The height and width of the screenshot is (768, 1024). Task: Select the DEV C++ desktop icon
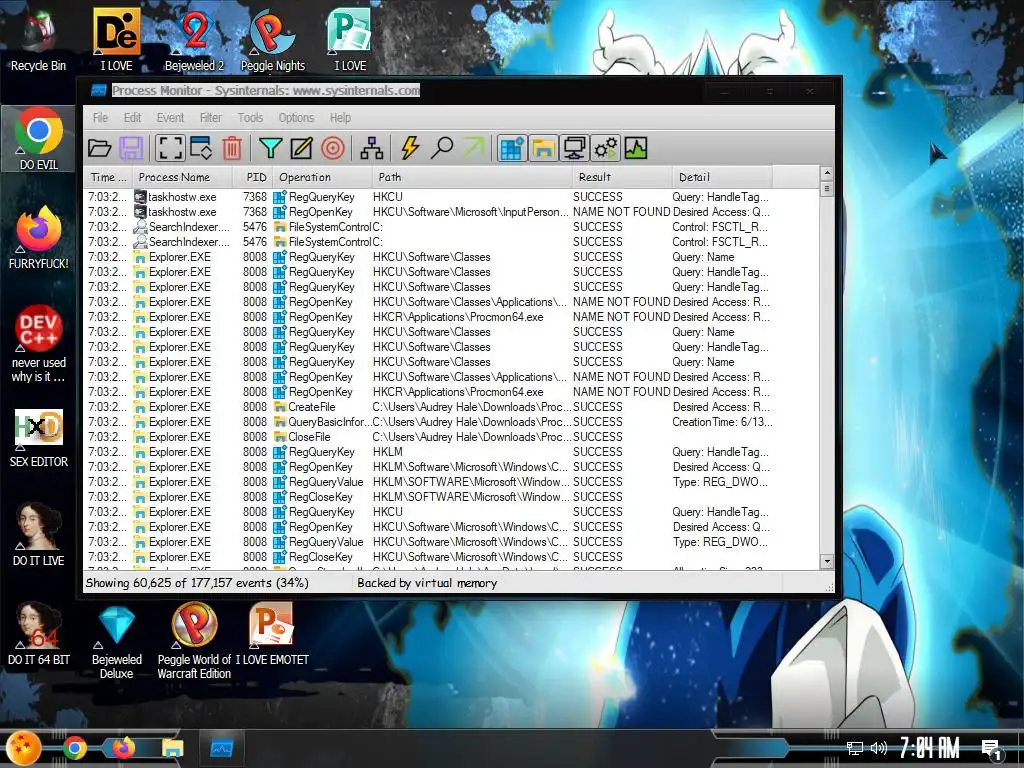pos(38,343)
